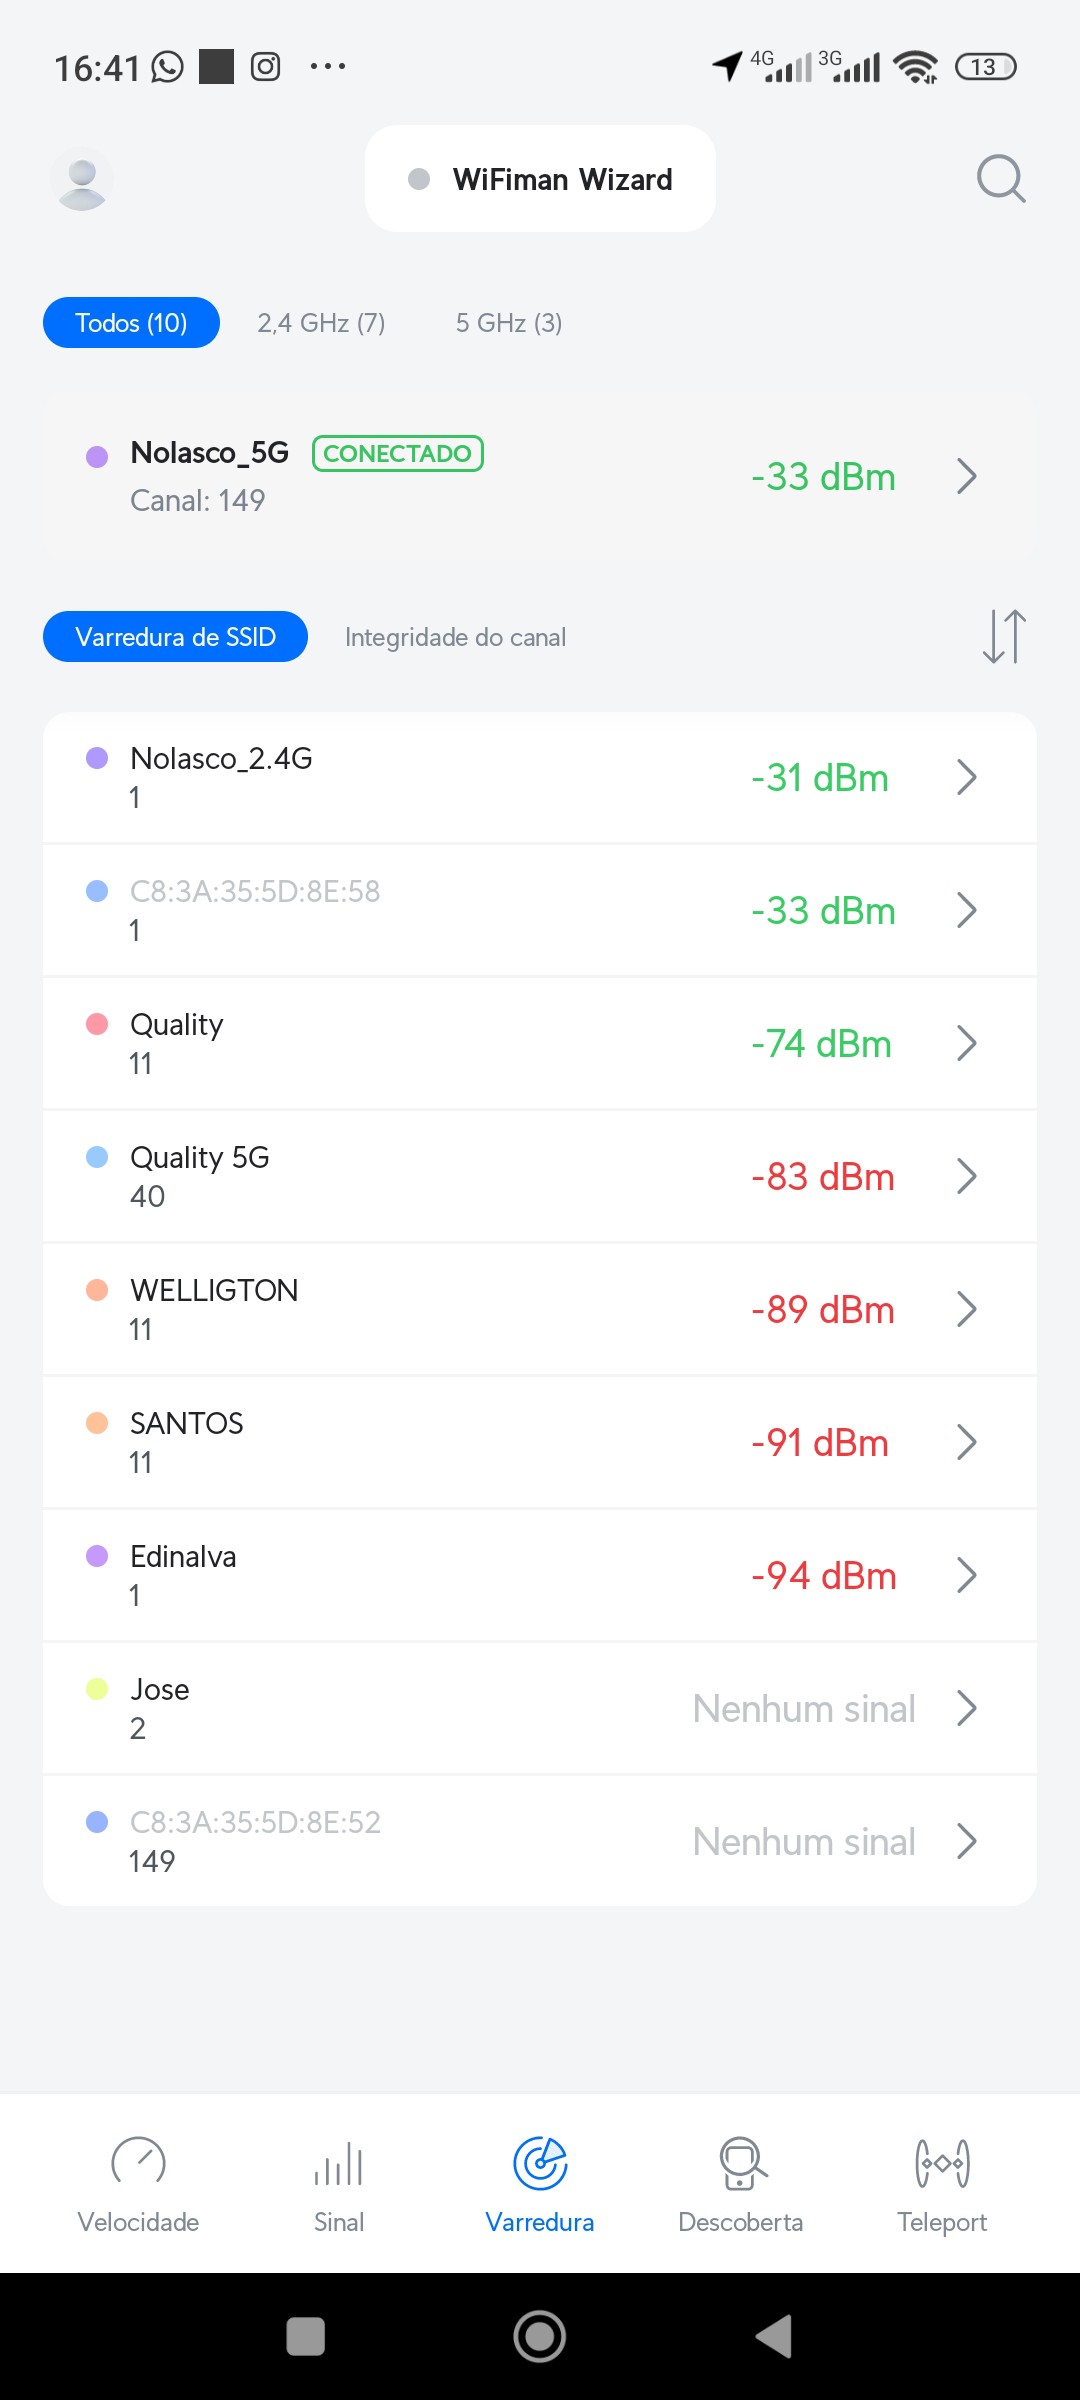The width and height of the screenshot is (1080, 2400).
Task: Open the user profile avatar
Action: click(82, 180)
